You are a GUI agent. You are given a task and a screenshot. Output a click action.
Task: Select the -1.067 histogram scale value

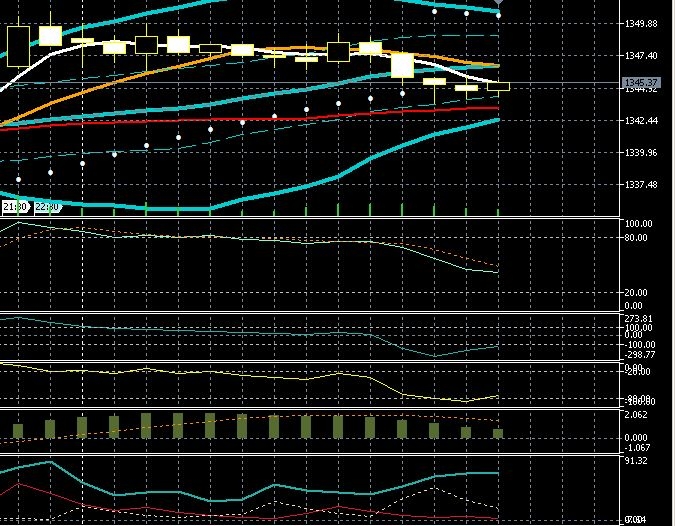(637, 448)
